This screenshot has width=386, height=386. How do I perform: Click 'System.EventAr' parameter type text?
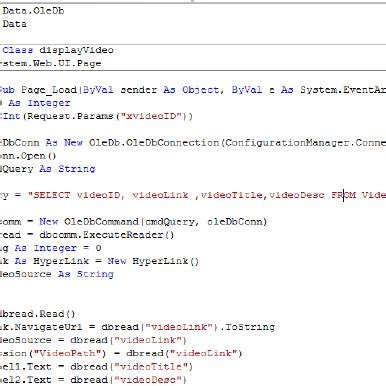click(x=343, y=90)
